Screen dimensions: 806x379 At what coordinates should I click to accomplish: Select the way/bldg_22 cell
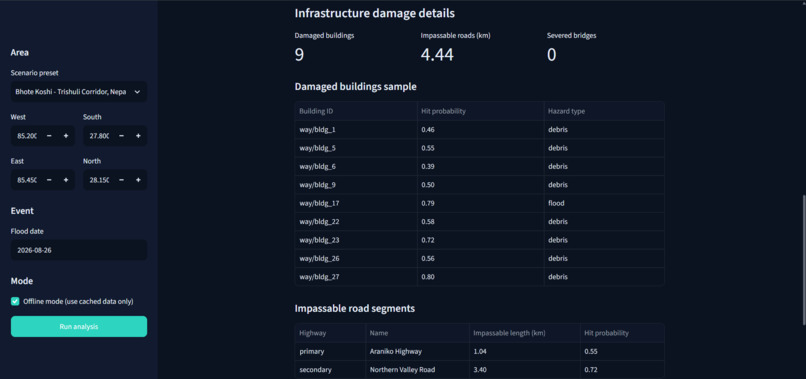click(x=356, y=222)
